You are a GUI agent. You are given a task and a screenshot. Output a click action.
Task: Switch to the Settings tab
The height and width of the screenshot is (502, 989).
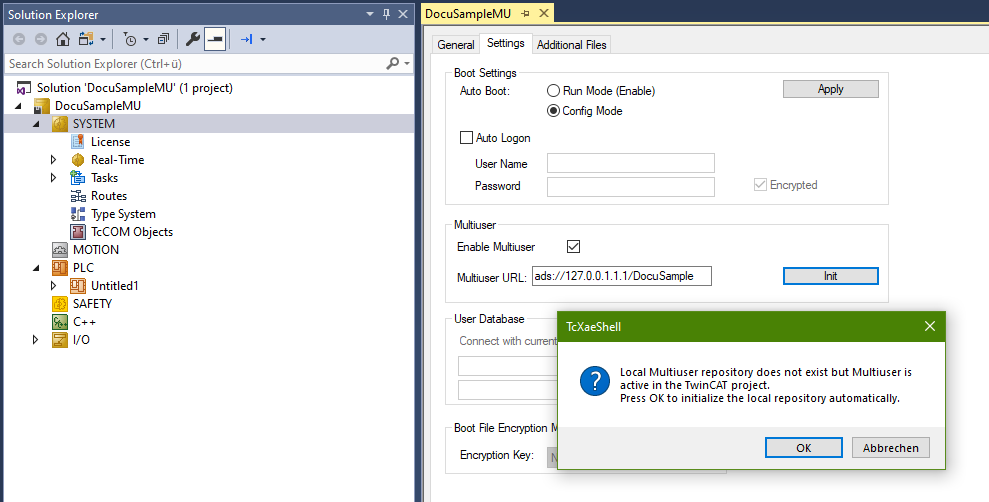pos(506,43)
